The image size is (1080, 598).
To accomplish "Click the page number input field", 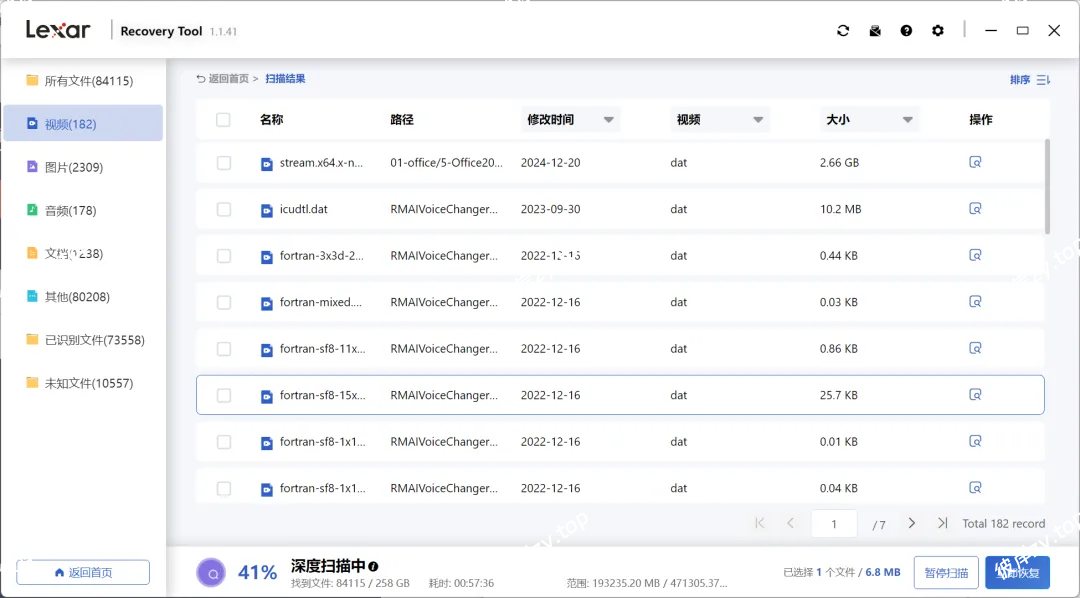I will pyautogui.click(x=834, y=523).
